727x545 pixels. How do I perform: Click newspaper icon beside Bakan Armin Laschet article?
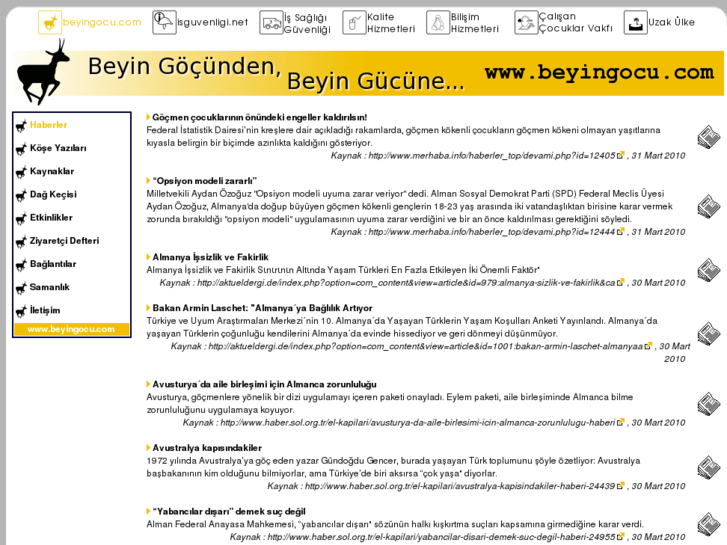coord(708,333)
